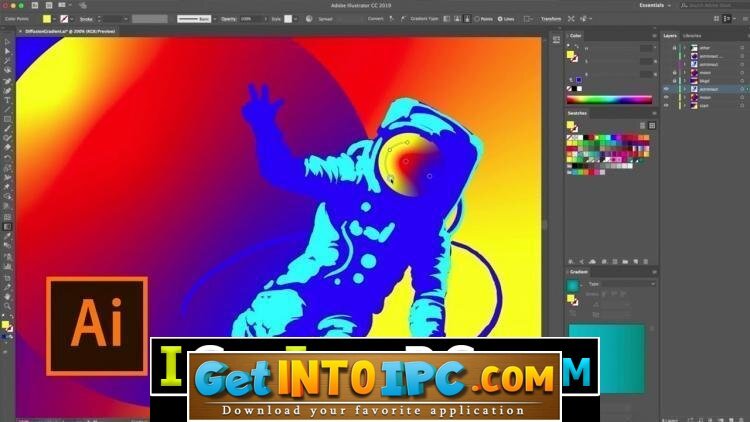Click the teal gradient preview in Gradient panel
This screenshot has width=750, height=422.
pos(607,358)
